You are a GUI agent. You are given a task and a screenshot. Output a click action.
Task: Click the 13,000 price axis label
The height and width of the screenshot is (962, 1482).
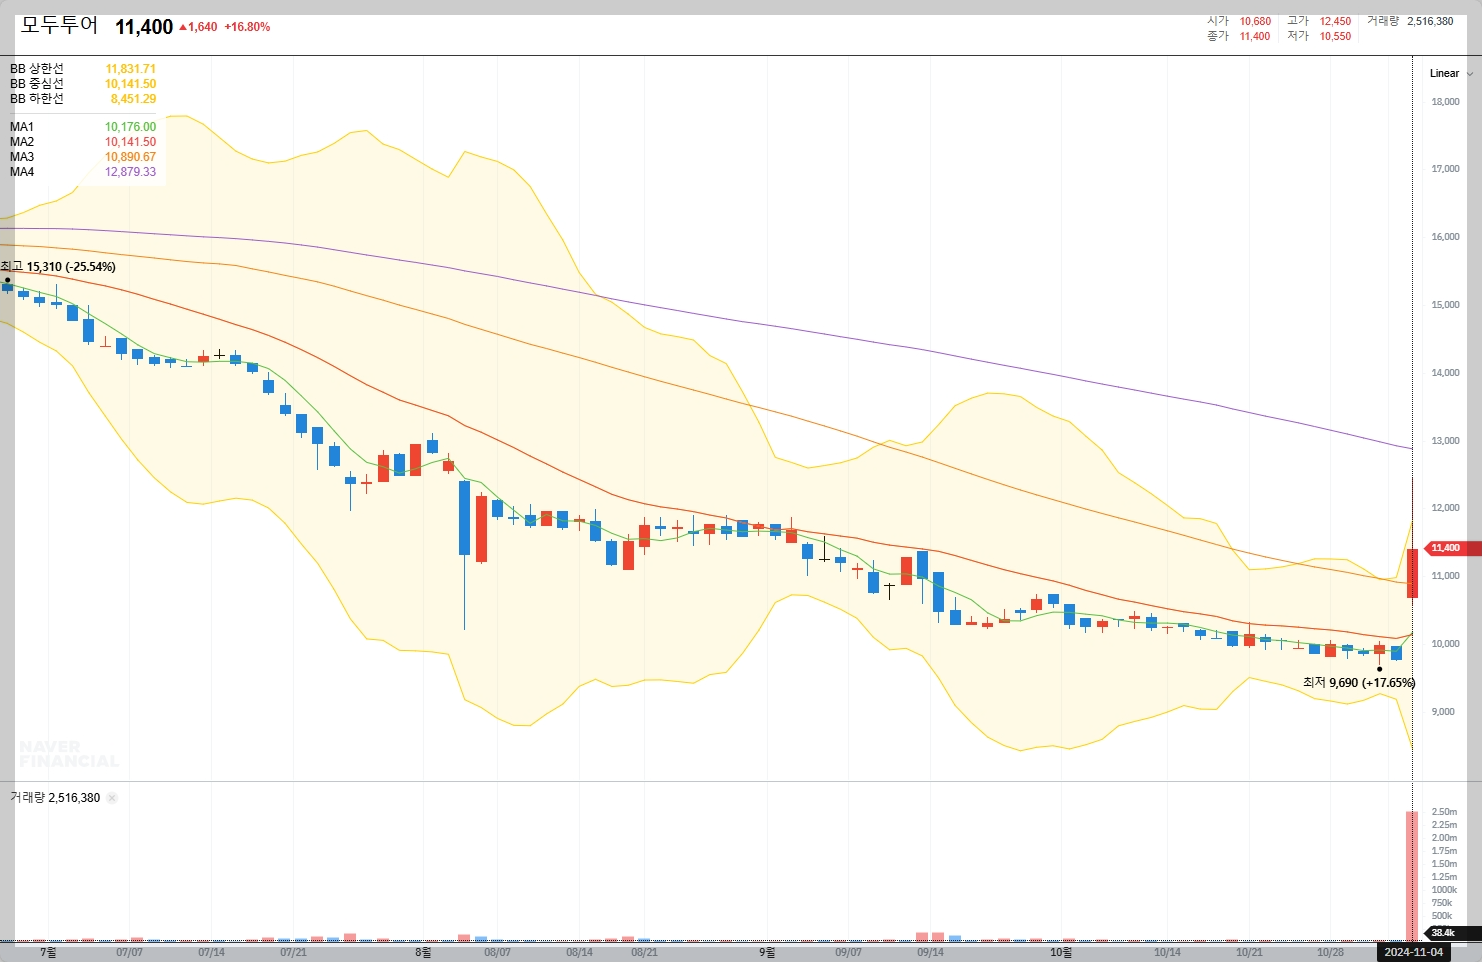click(1445, 441)
